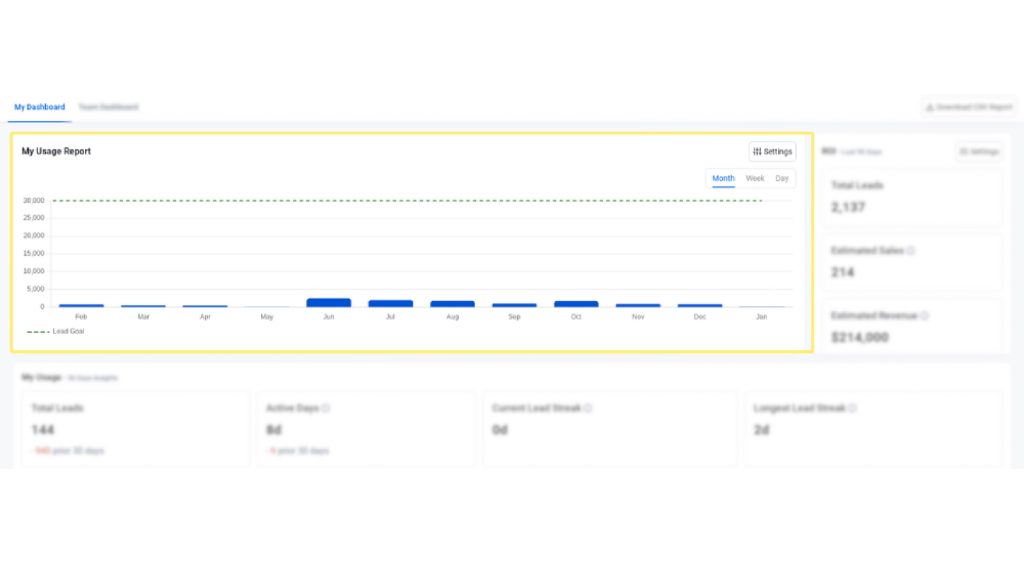Click the 2,137 Total Leads value
The width and height of the screenshot is (1024, 563).
(x=848, y=207)
